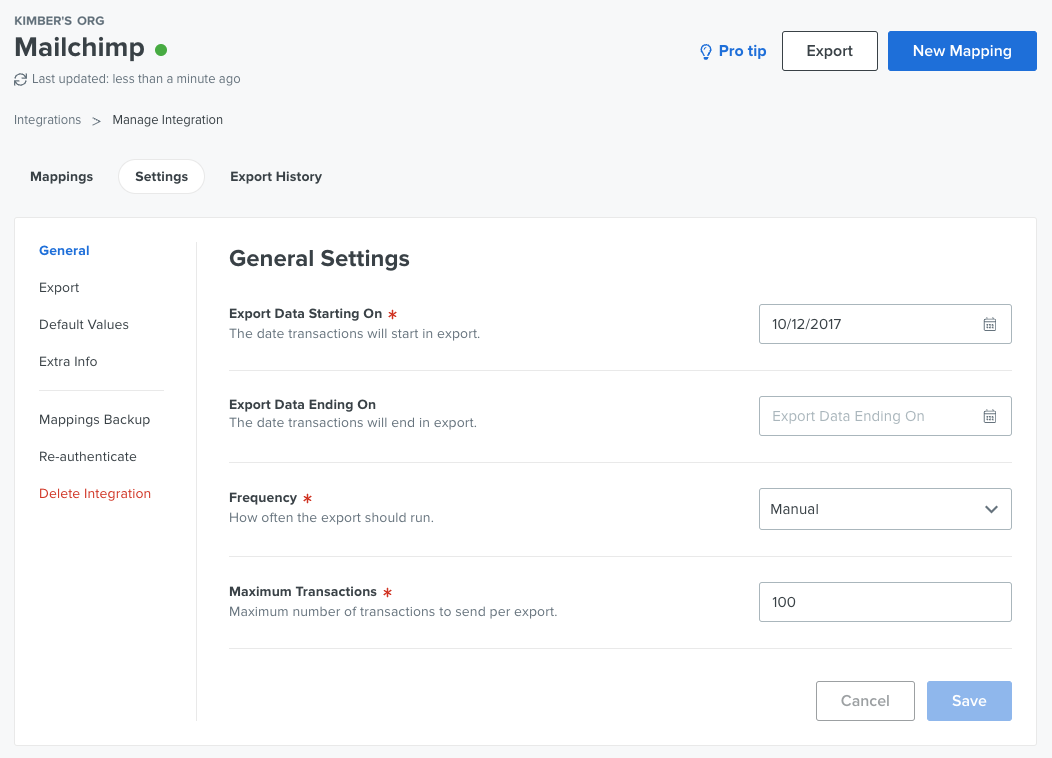Viewport: 1052px width, 758px height.
Task: Open Extra Info settings section
Action: (x=68, y=362)
